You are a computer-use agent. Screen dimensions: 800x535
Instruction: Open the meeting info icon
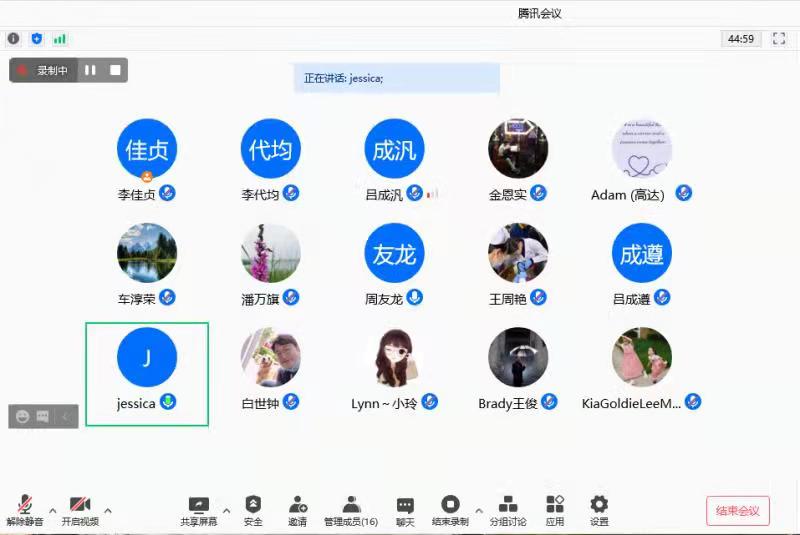point(13,39)
